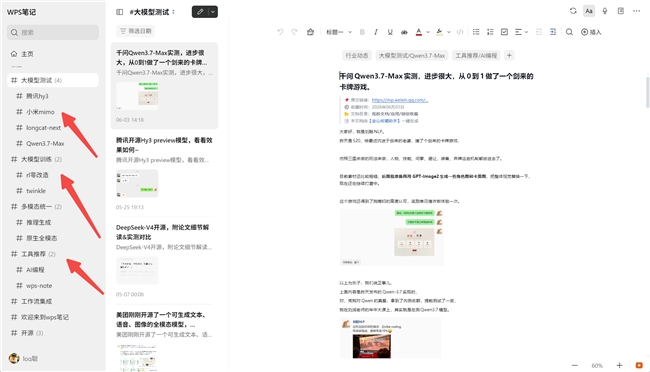
Task: Toggle inline code formatting
Action: click(x=460, y=32)
